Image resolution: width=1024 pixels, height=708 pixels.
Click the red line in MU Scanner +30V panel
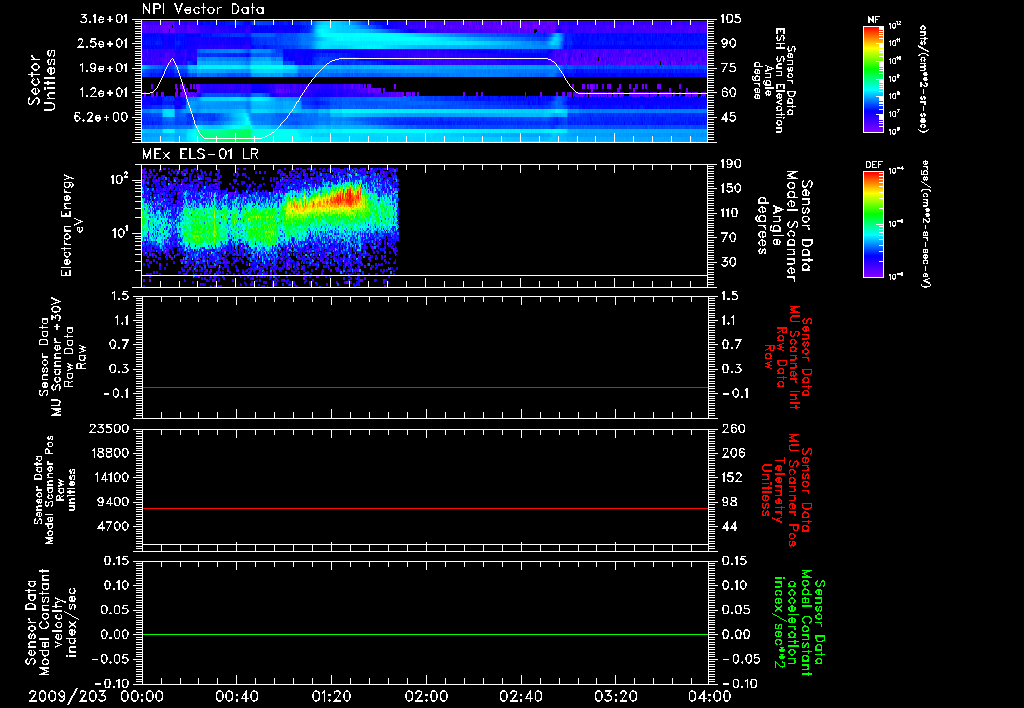[x=425, y=387]
